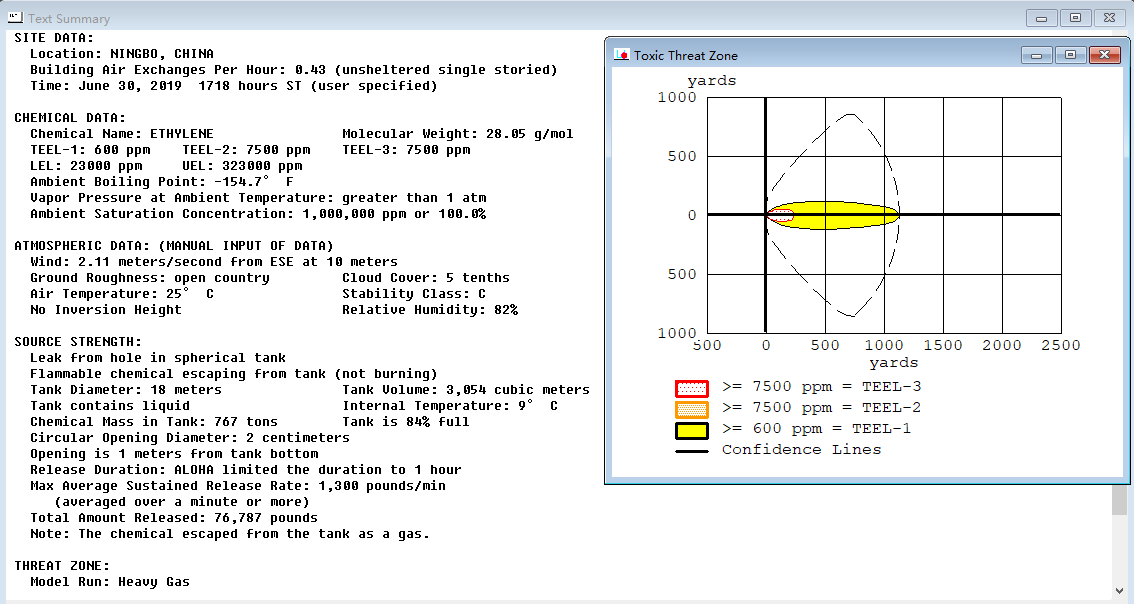Click 'Tank Diameter: 18 meters' text
1134x604 pixels.
click(x=126, y=389)
